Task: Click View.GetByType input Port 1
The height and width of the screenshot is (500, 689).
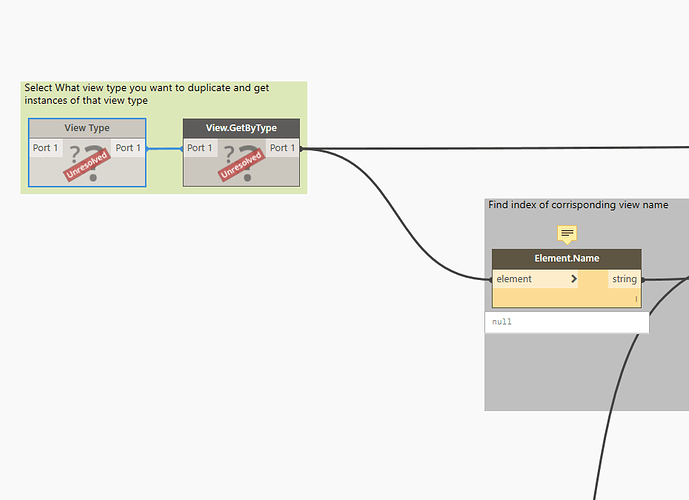Action: tap(200, 148)
